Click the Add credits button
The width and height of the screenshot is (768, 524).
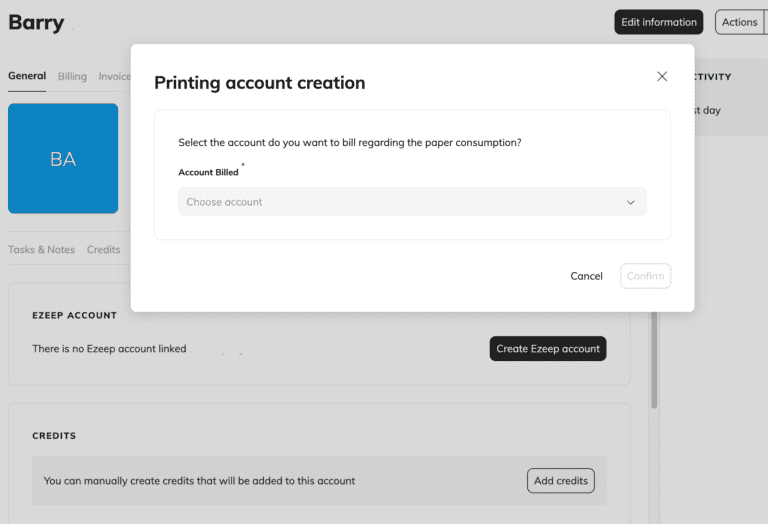point(560,481)
